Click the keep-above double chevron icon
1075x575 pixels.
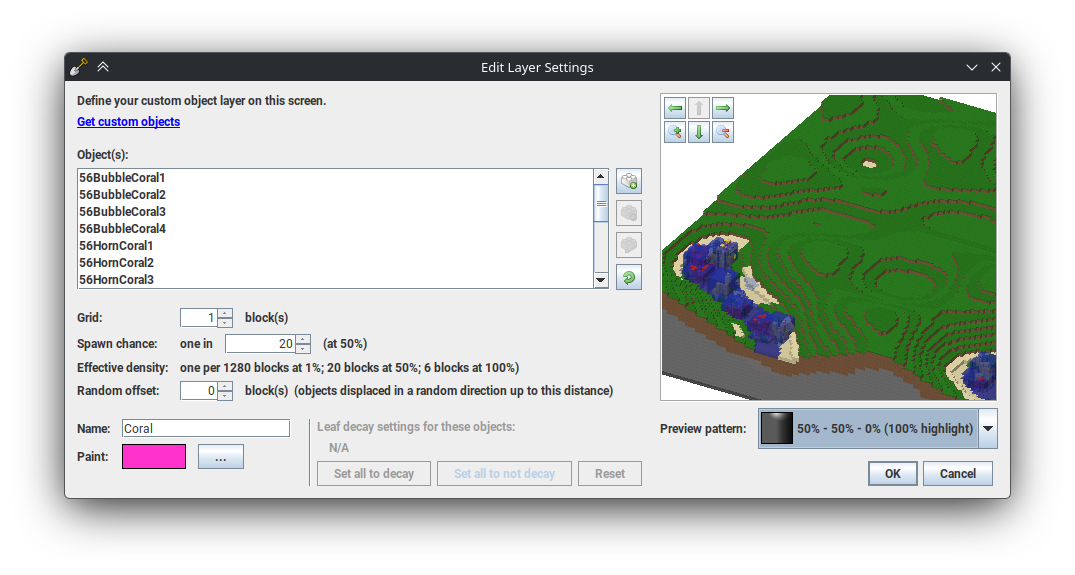pos(103,67)
